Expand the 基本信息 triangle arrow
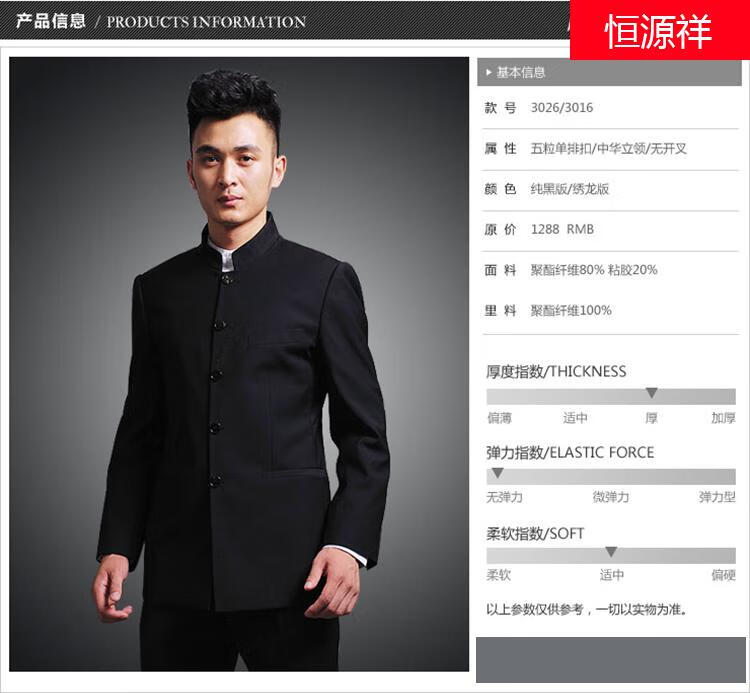This screenshot has width=750, height=693. [x=488, y=72]
